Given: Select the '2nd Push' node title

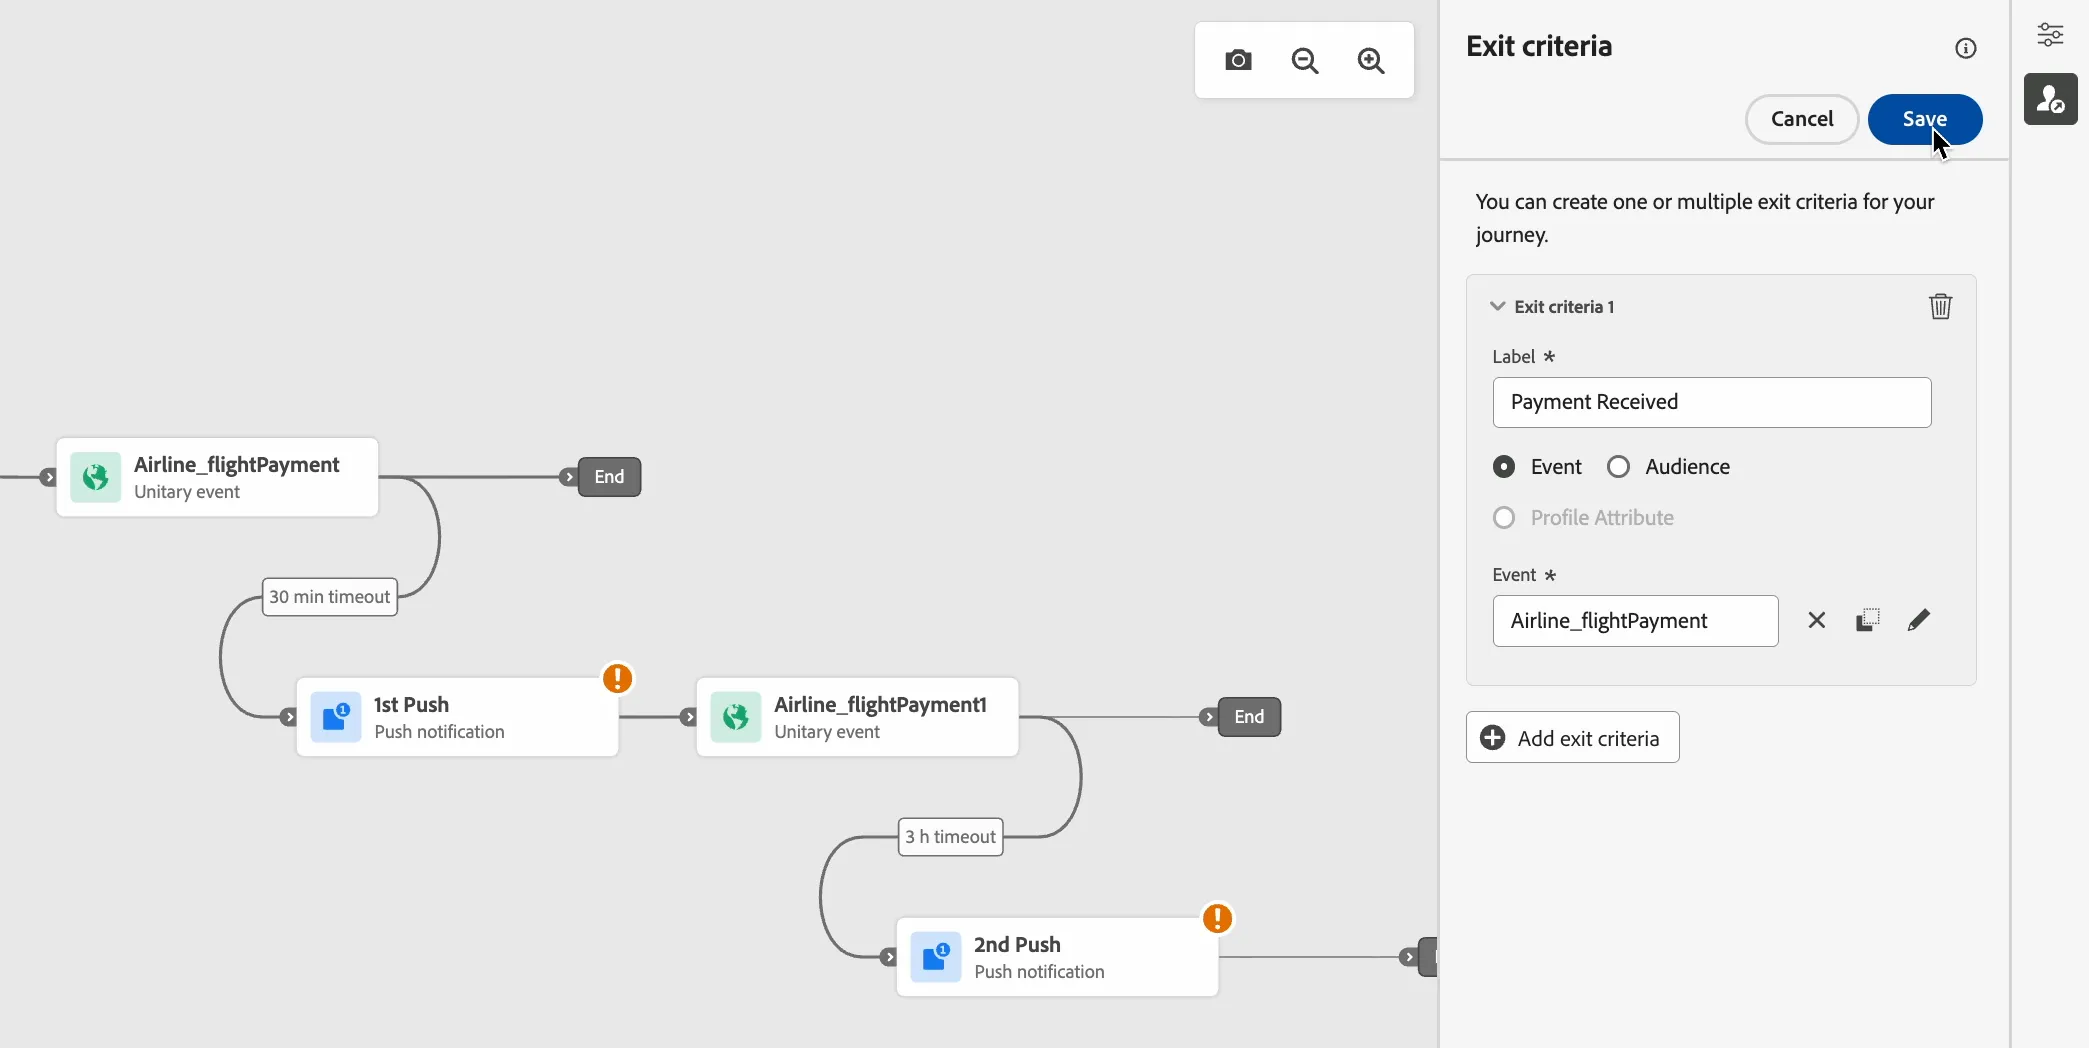Looking at the screenshot, I should tap(1017, 944).
